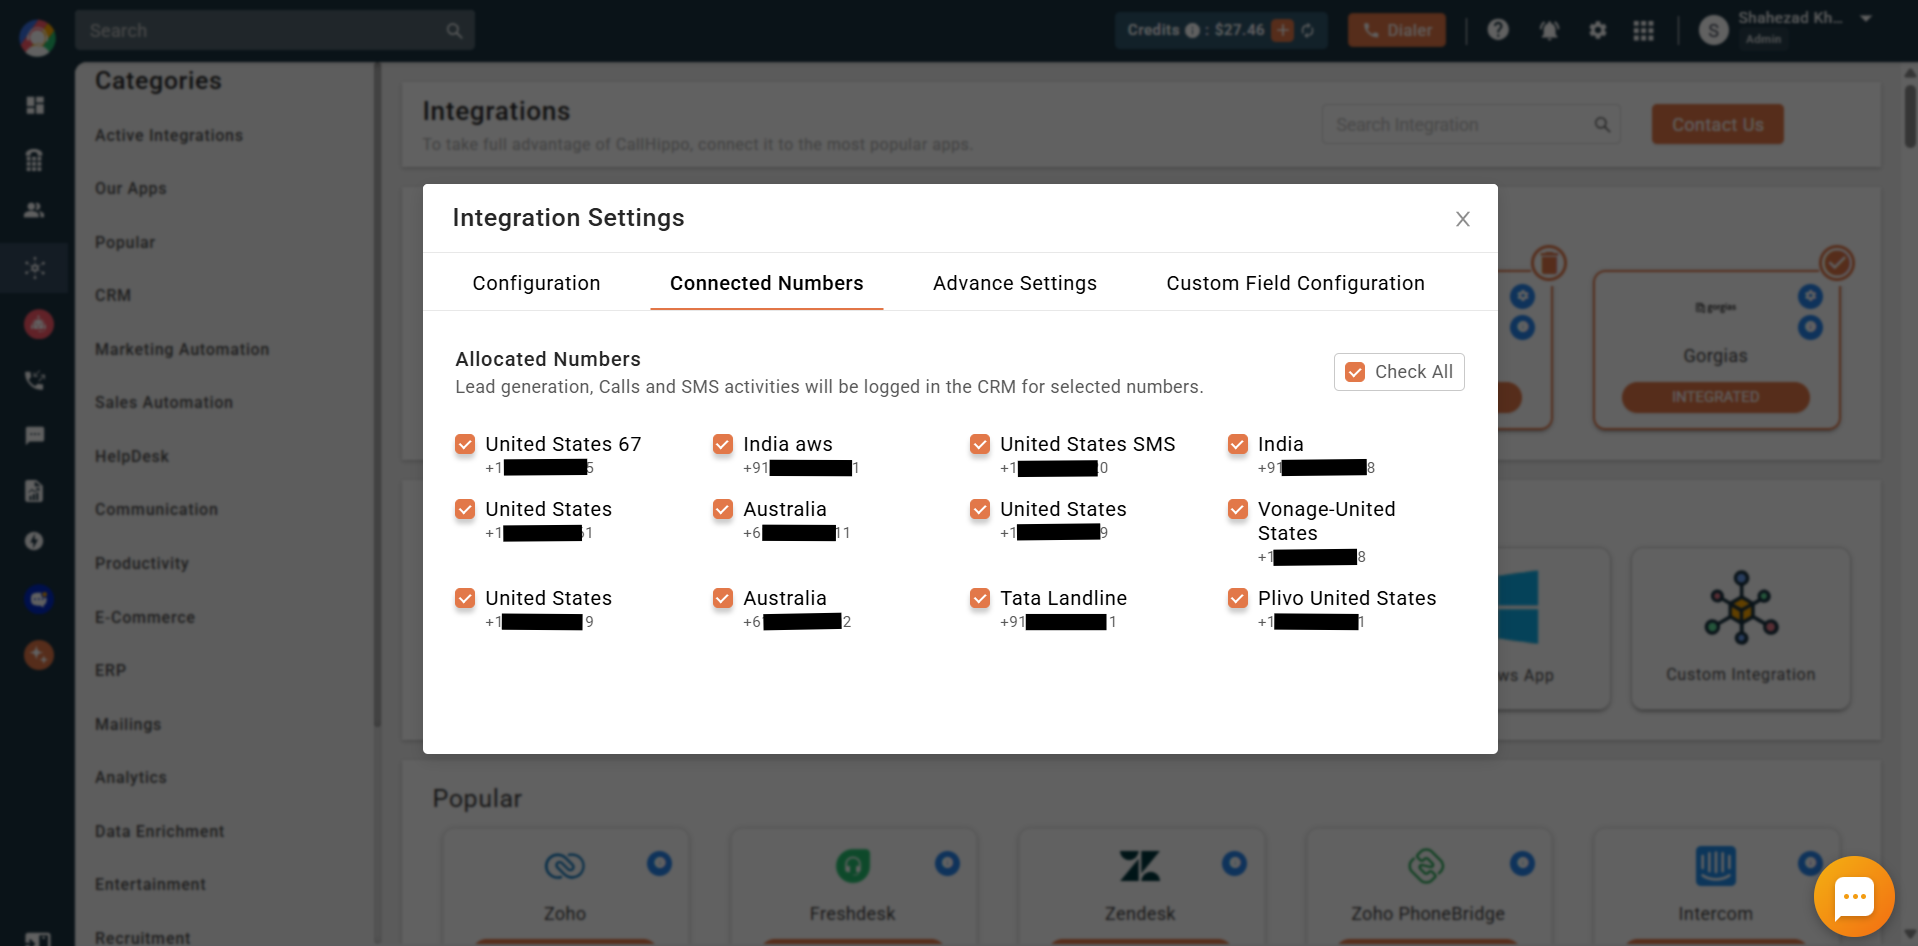
Task: Open settings gear icon in header
Action: [1597, 30]
